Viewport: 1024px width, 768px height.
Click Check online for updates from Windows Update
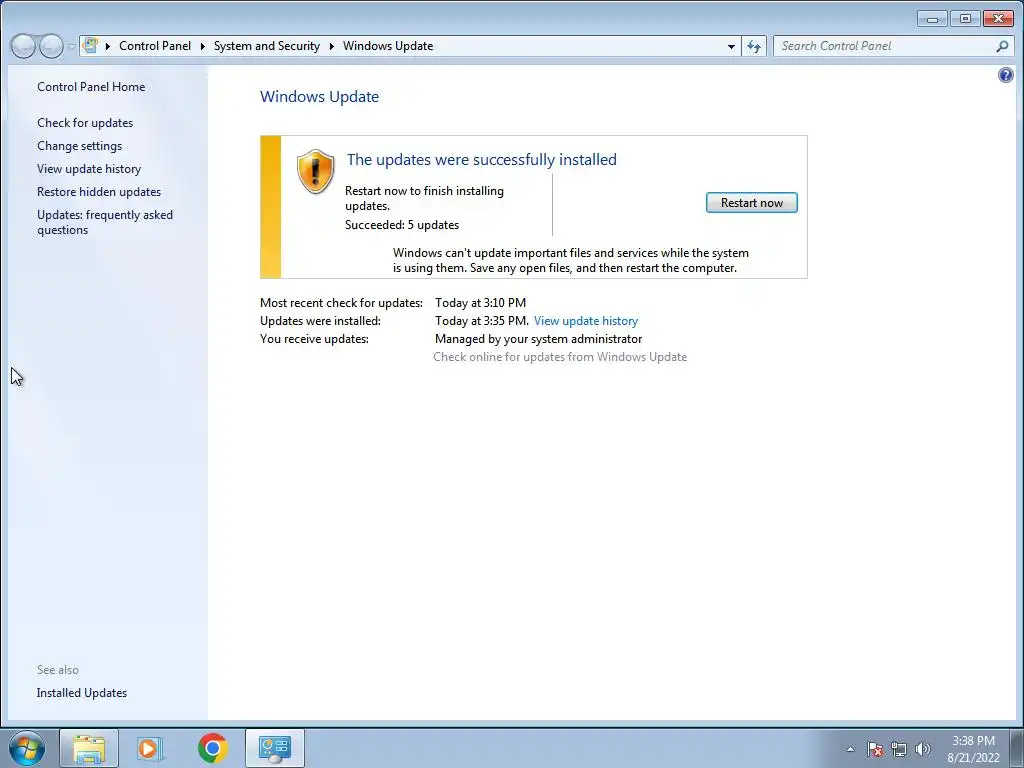point(560,357)
